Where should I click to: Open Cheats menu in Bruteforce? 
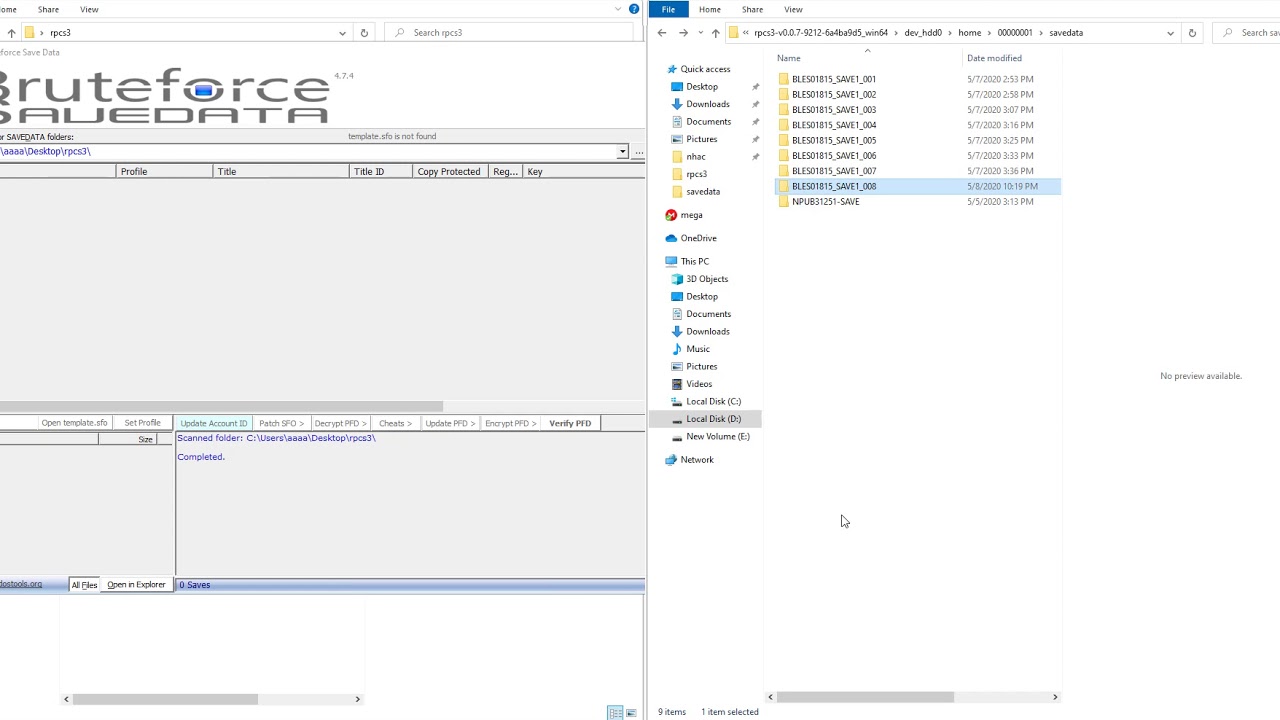[395, 423]
